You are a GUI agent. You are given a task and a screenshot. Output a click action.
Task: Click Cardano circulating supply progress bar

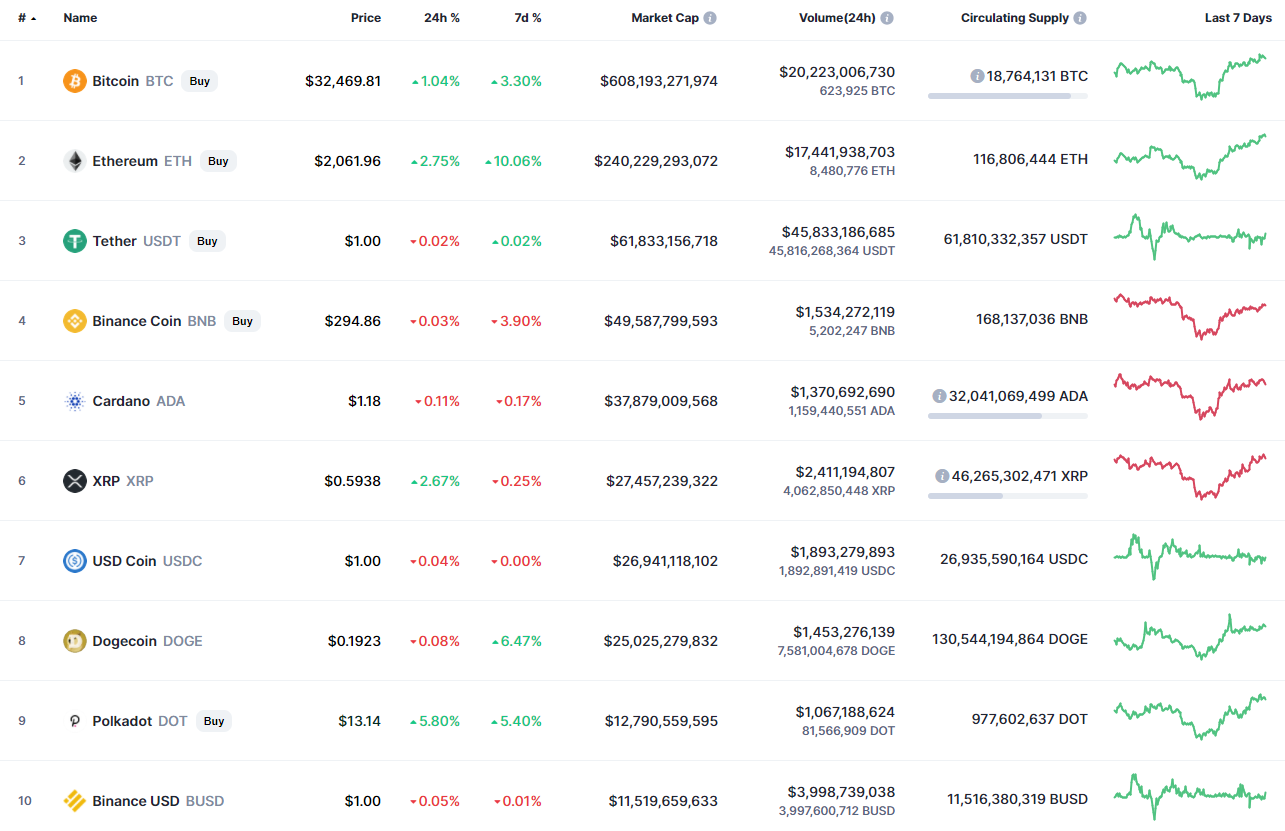pos(1008,416)
